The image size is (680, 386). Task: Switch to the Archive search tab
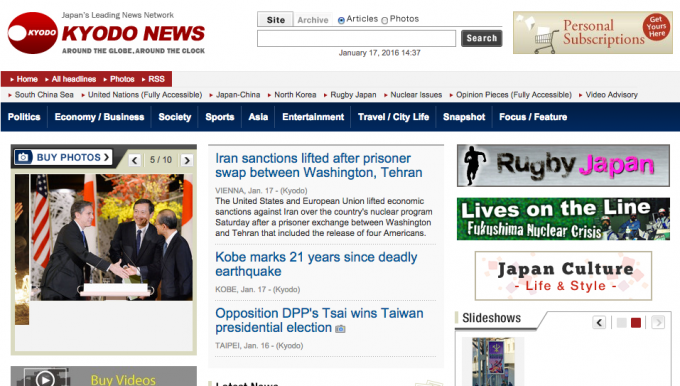click(313, 20)
